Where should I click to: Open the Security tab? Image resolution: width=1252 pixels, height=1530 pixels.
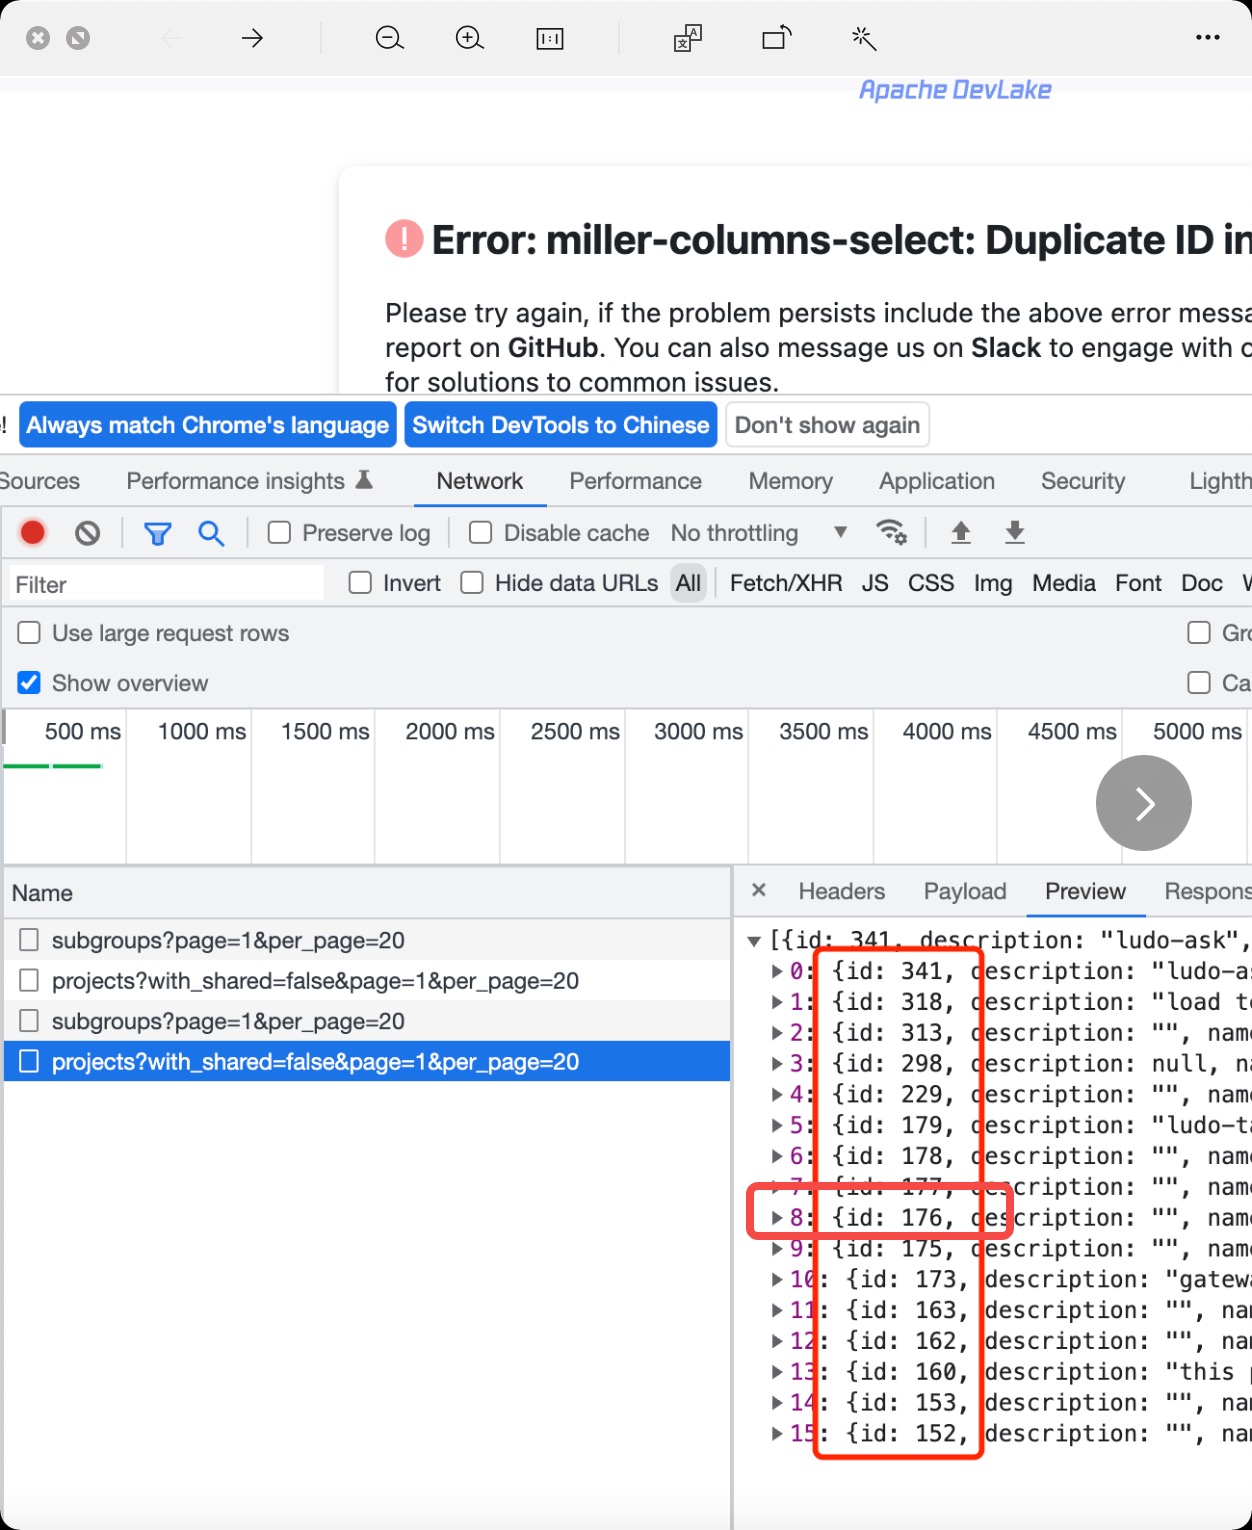coord(1083,481)
